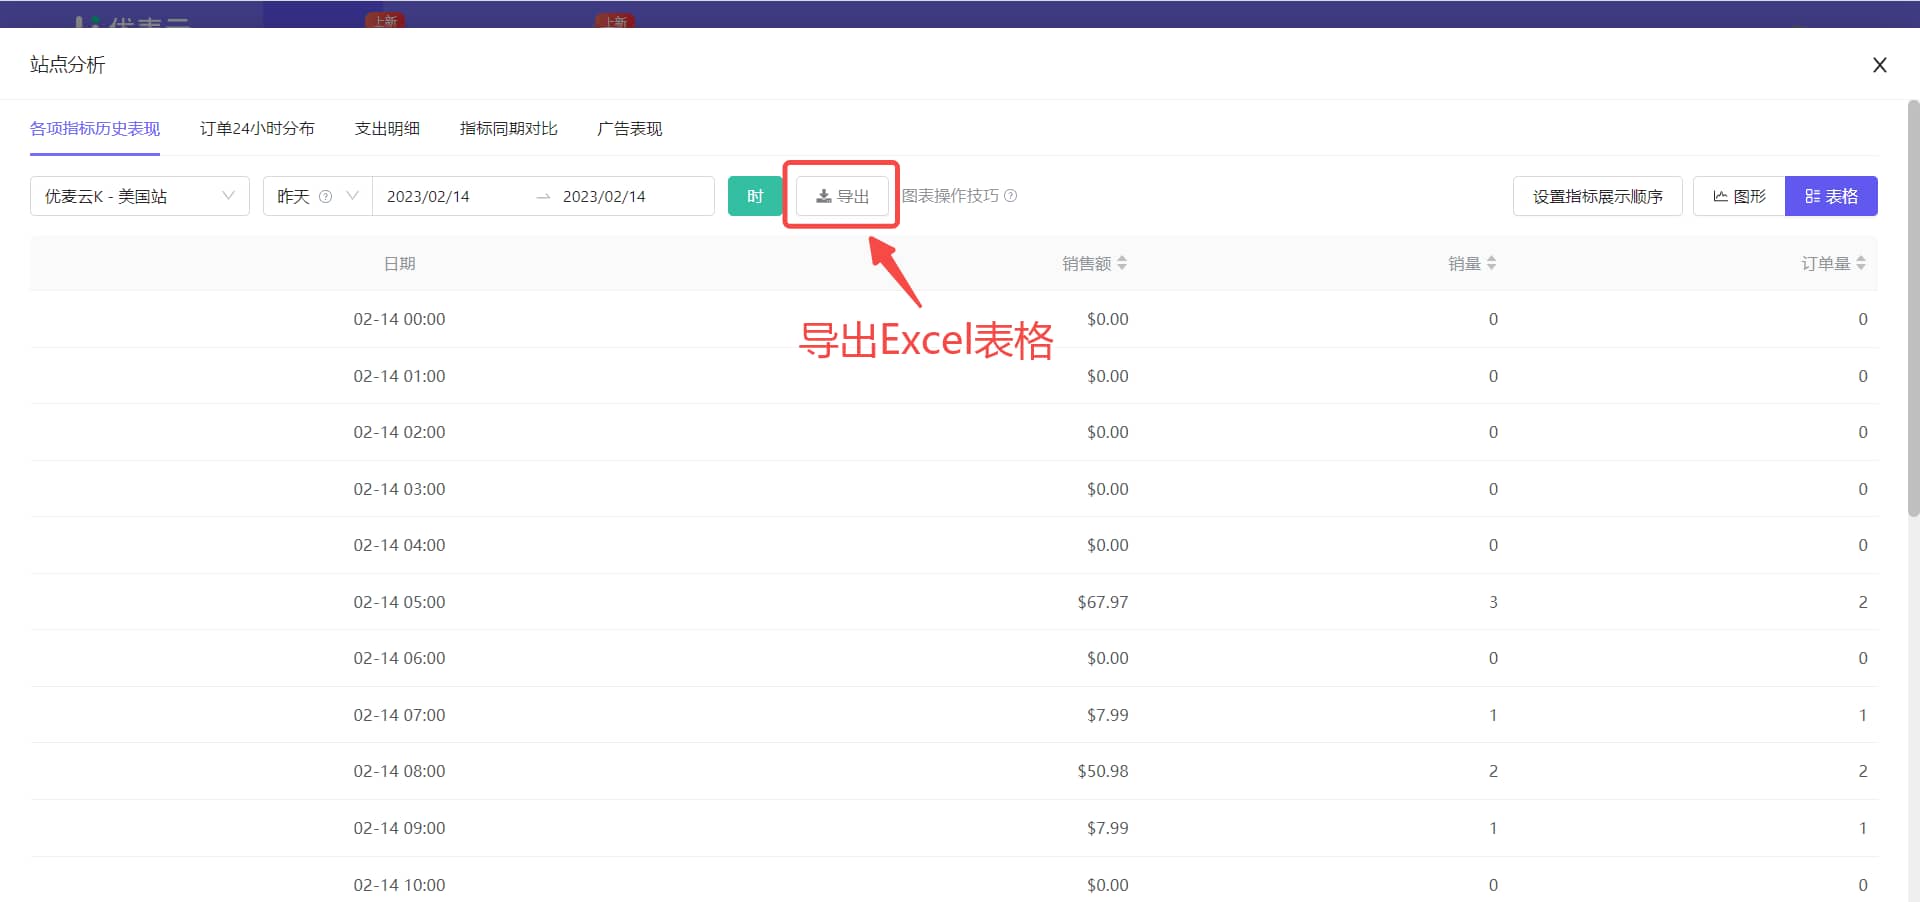Select row 02-14 07:00
Image resolution: width=1920 pixels, height=902 pixels.
[x=954, y=715]
